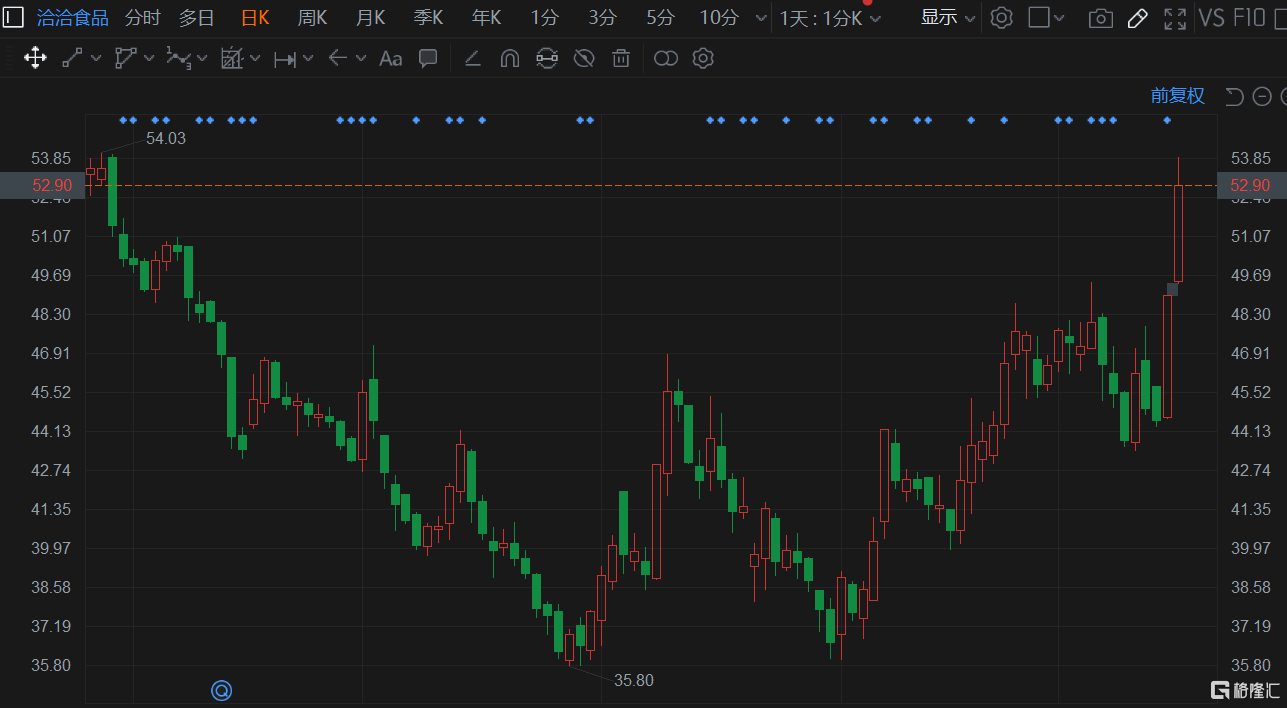Zoom out the chart with the minus icon
This screenshot has width=1287, height=708.
point(1262,96)
